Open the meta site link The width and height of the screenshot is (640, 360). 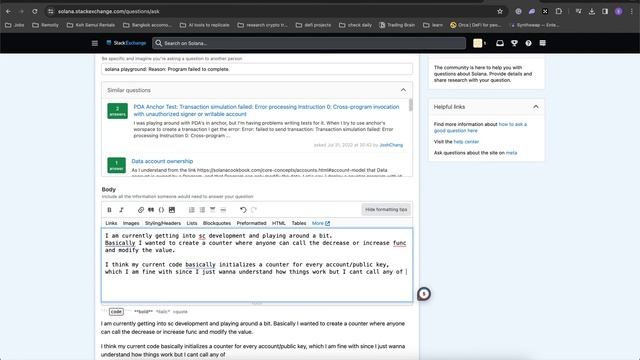click(x=511, y=153)
